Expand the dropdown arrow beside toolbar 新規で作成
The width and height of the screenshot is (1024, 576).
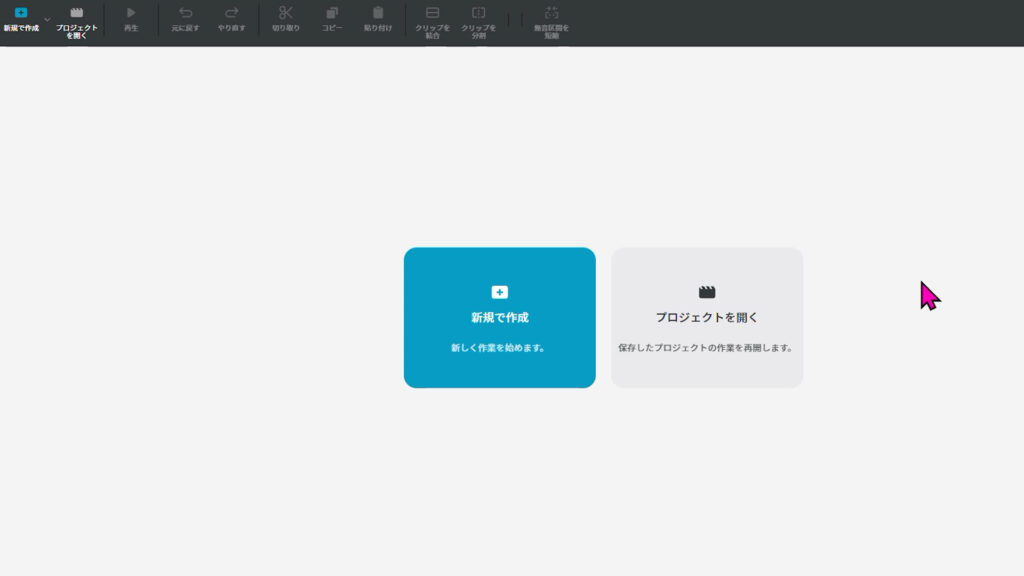(47, 19)
